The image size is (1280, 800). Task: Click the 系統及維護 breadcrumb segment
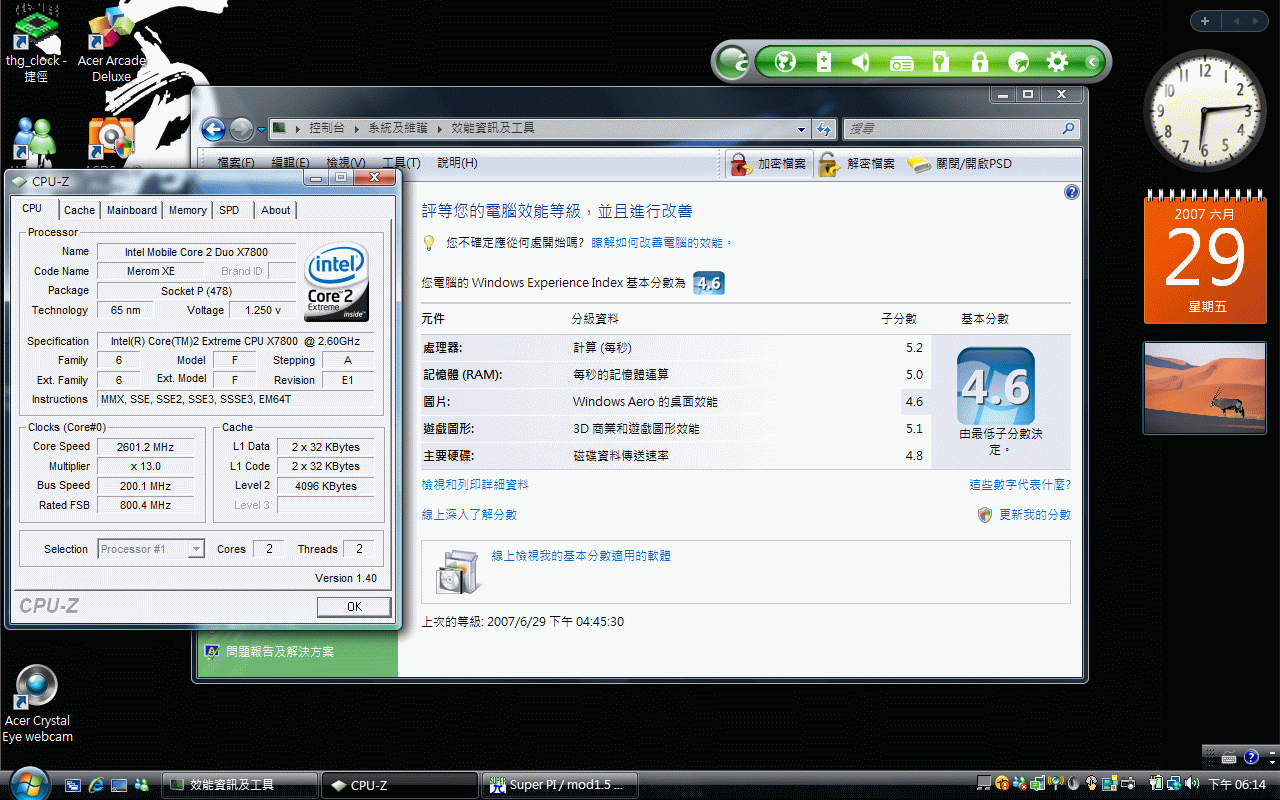pyautogui.click(x=397, y=129)
